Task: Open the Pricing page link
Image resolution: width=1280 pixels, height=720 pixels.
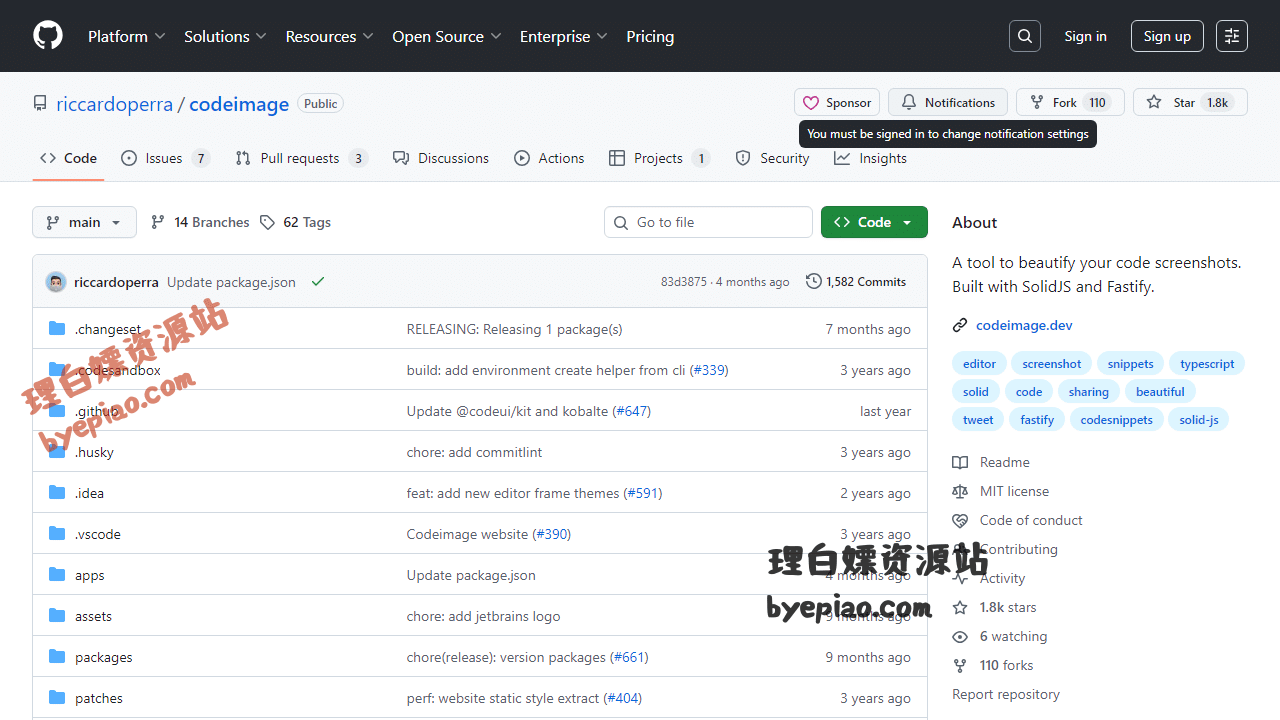Action: pyautogui.click(x=650, y=36)
